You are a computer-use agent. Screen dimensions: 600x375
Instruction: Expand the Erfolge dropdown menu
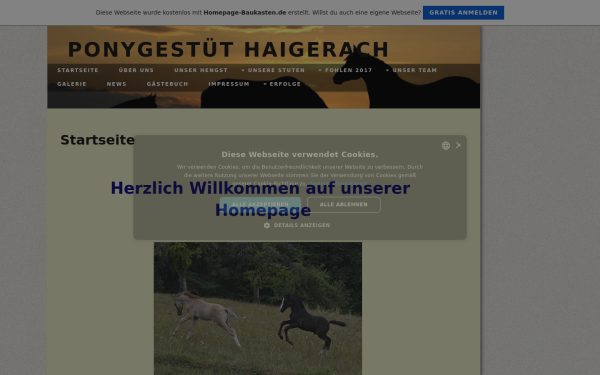[282, 84]
